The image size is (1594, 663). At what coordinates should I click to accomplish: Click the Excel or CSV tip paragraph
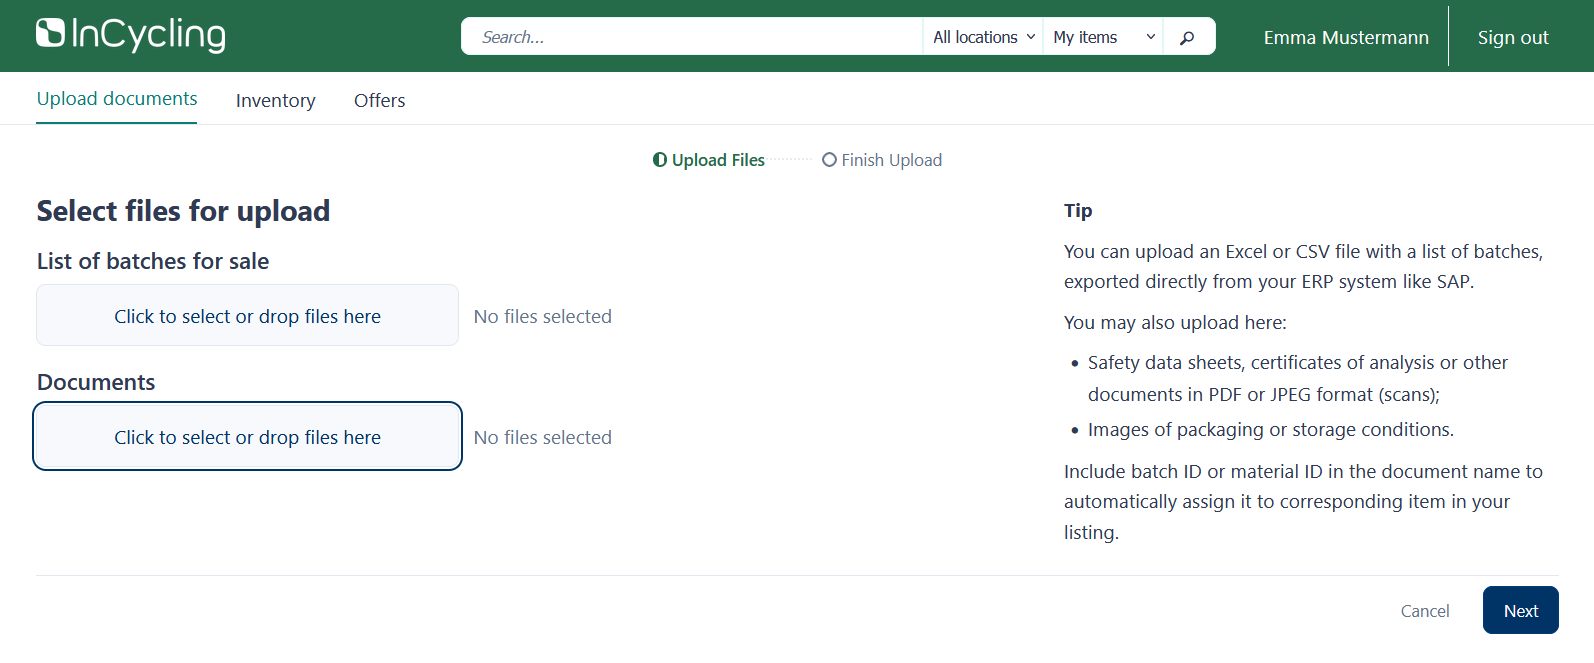[1304, 266]
